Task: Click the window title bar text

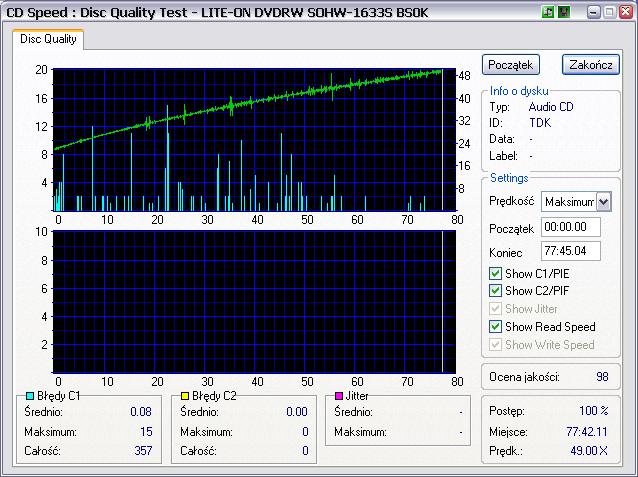Action: coord(217,12)
